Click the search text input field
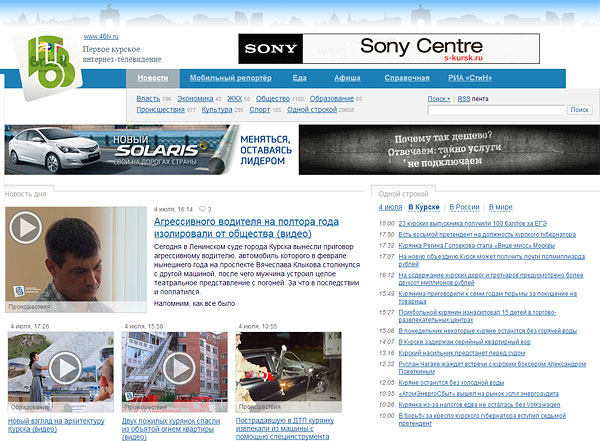600x441 pixels. (495, 110)
